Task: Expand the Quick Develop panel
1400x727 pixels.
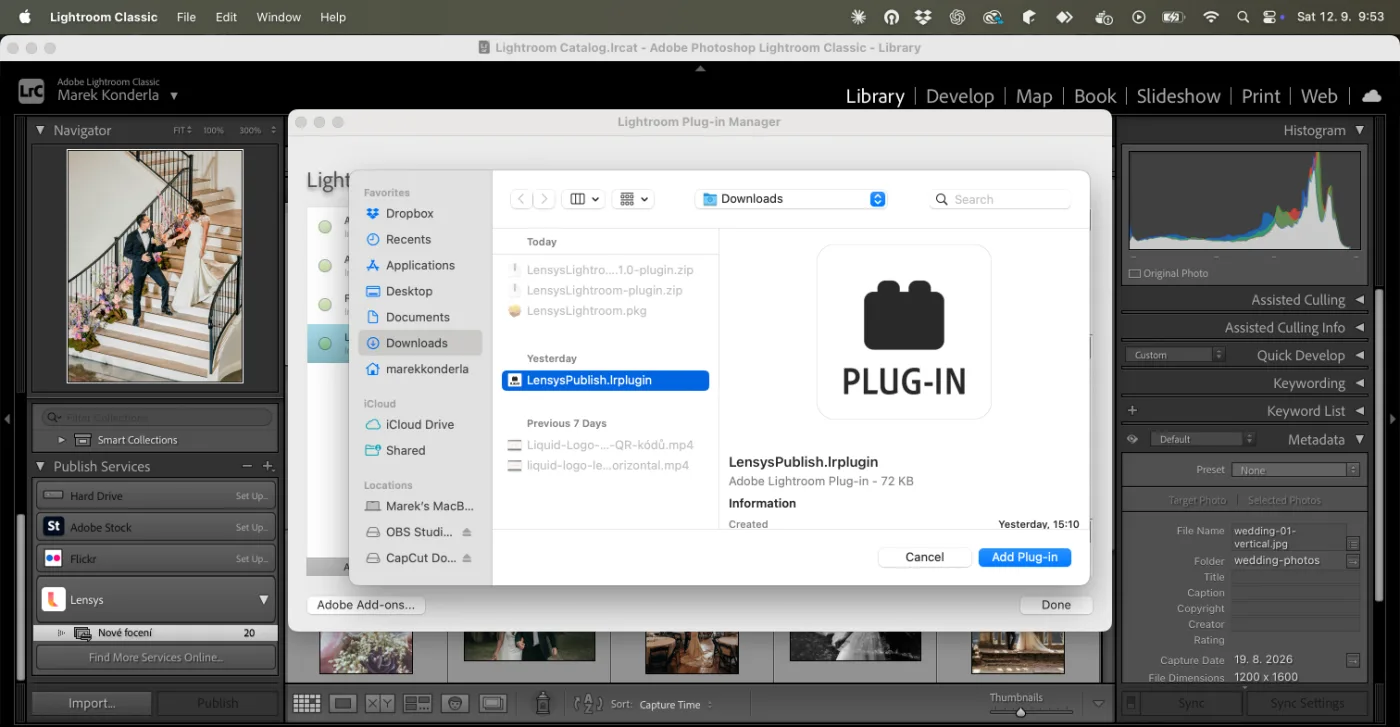Action: point(1360,355)
